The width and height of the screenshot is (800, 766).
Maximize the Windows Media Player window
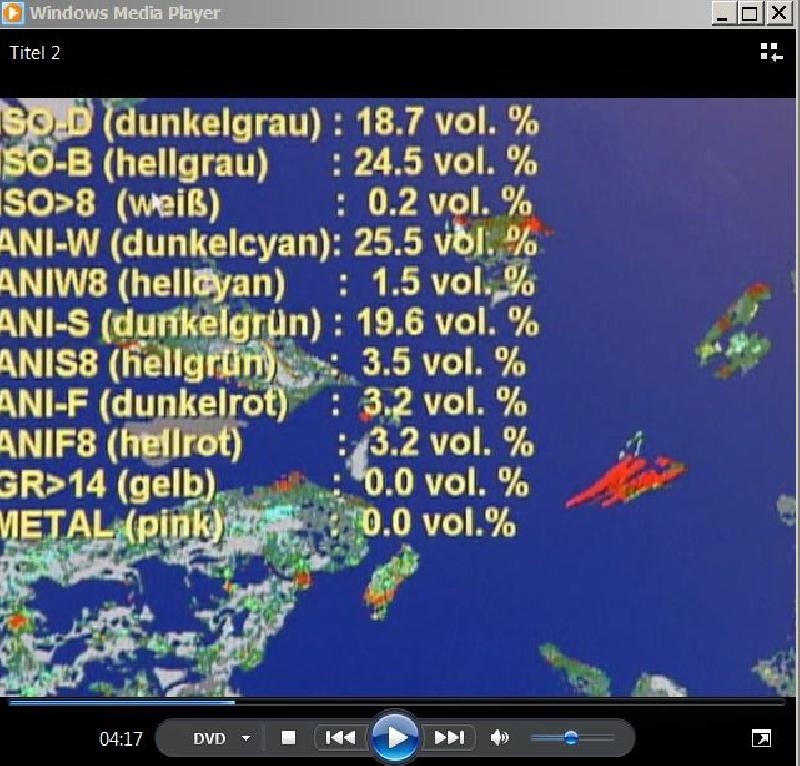click(x=750, y=13)
